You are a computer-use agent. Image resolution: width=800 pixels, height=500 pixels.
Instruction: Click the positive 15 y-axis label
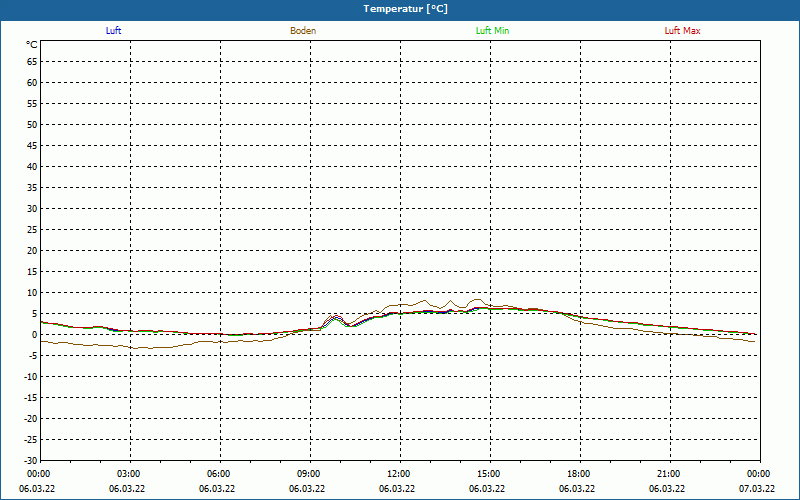[x=32, y=272]
